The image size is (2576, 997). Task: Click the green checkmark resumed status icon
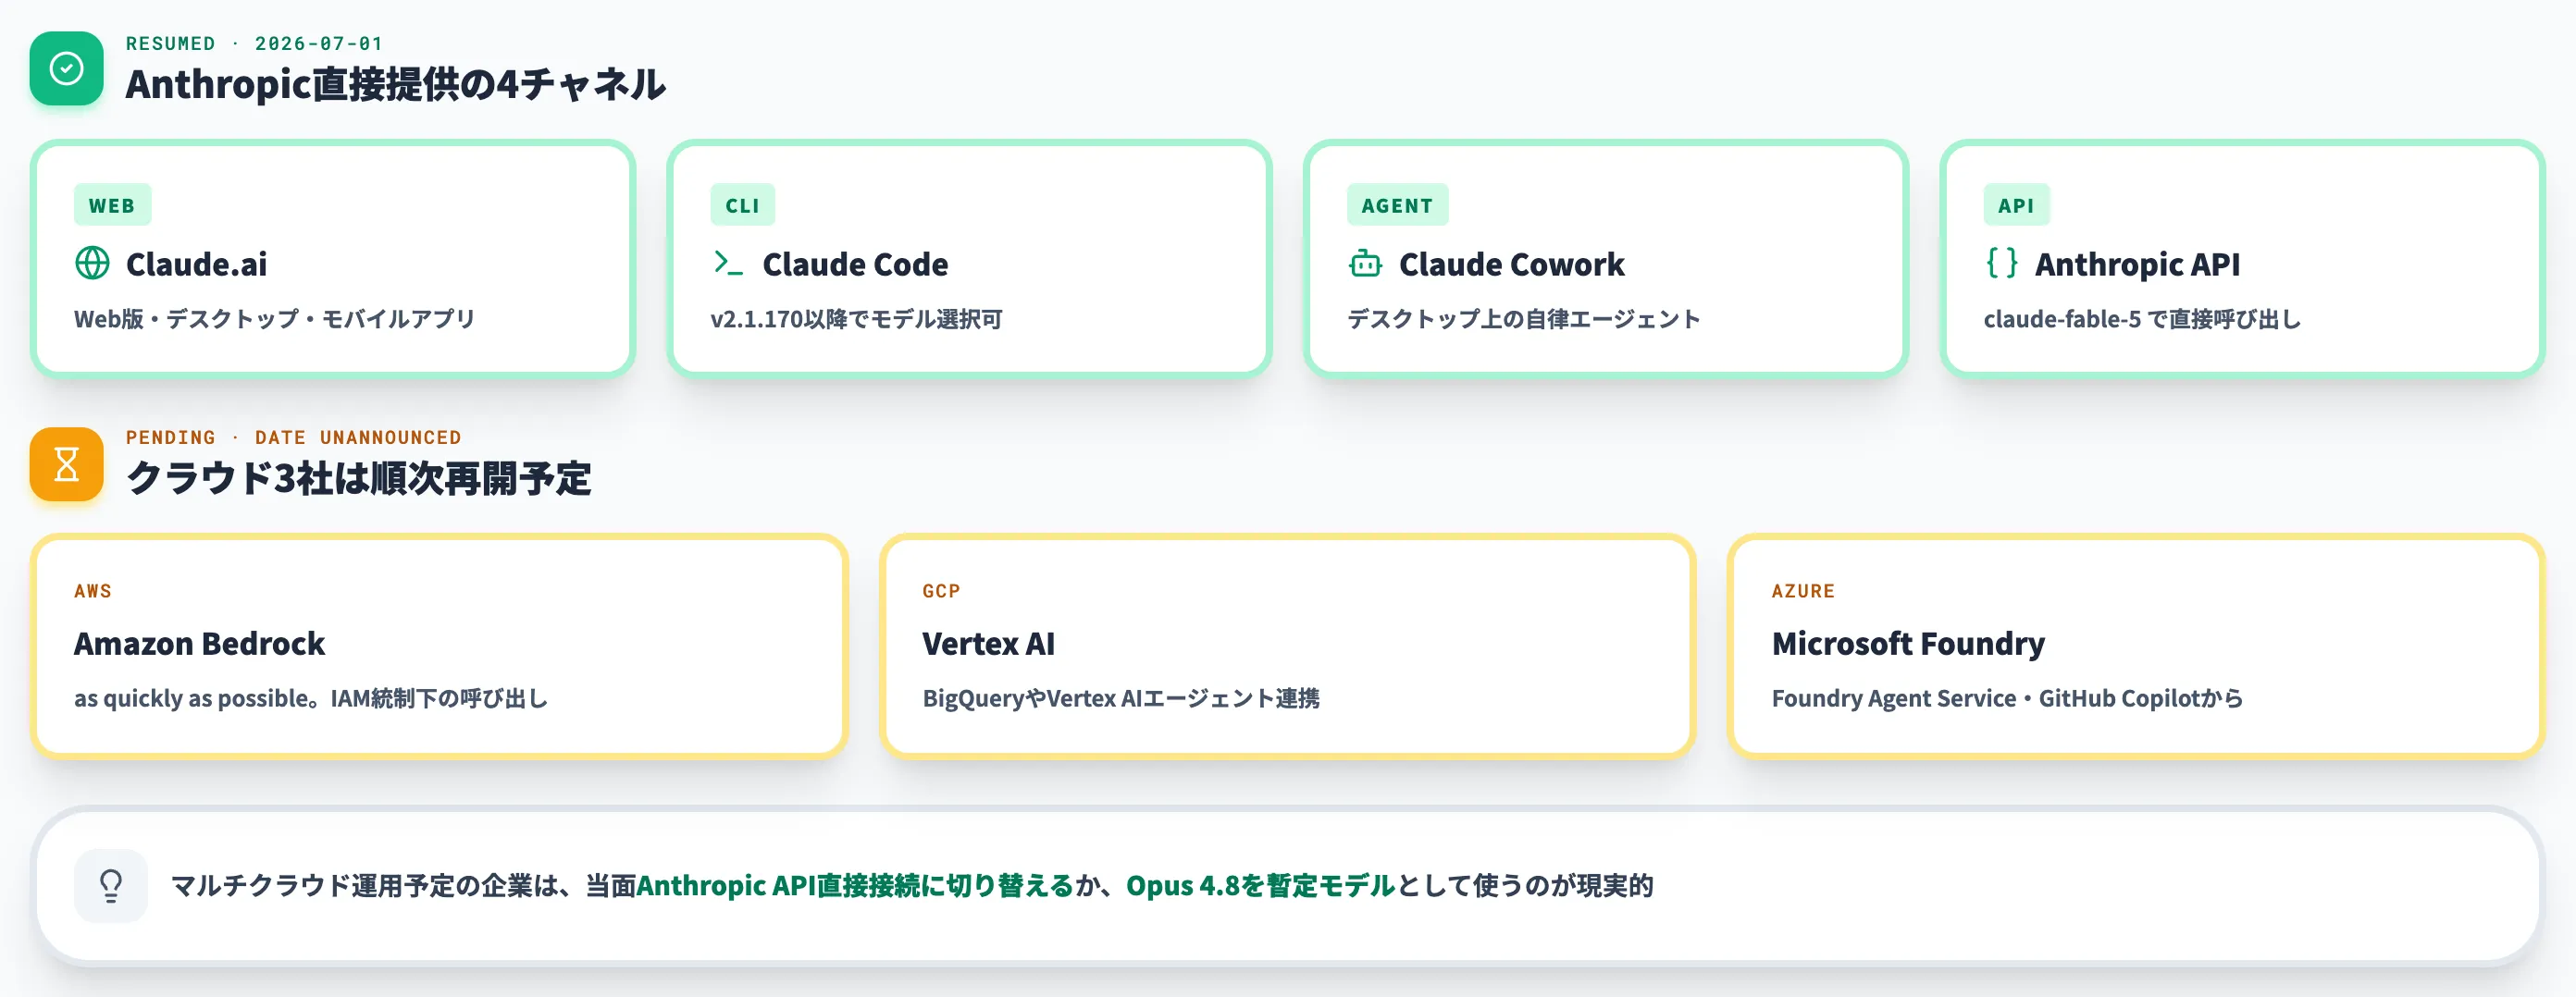[x=66, y=68]
